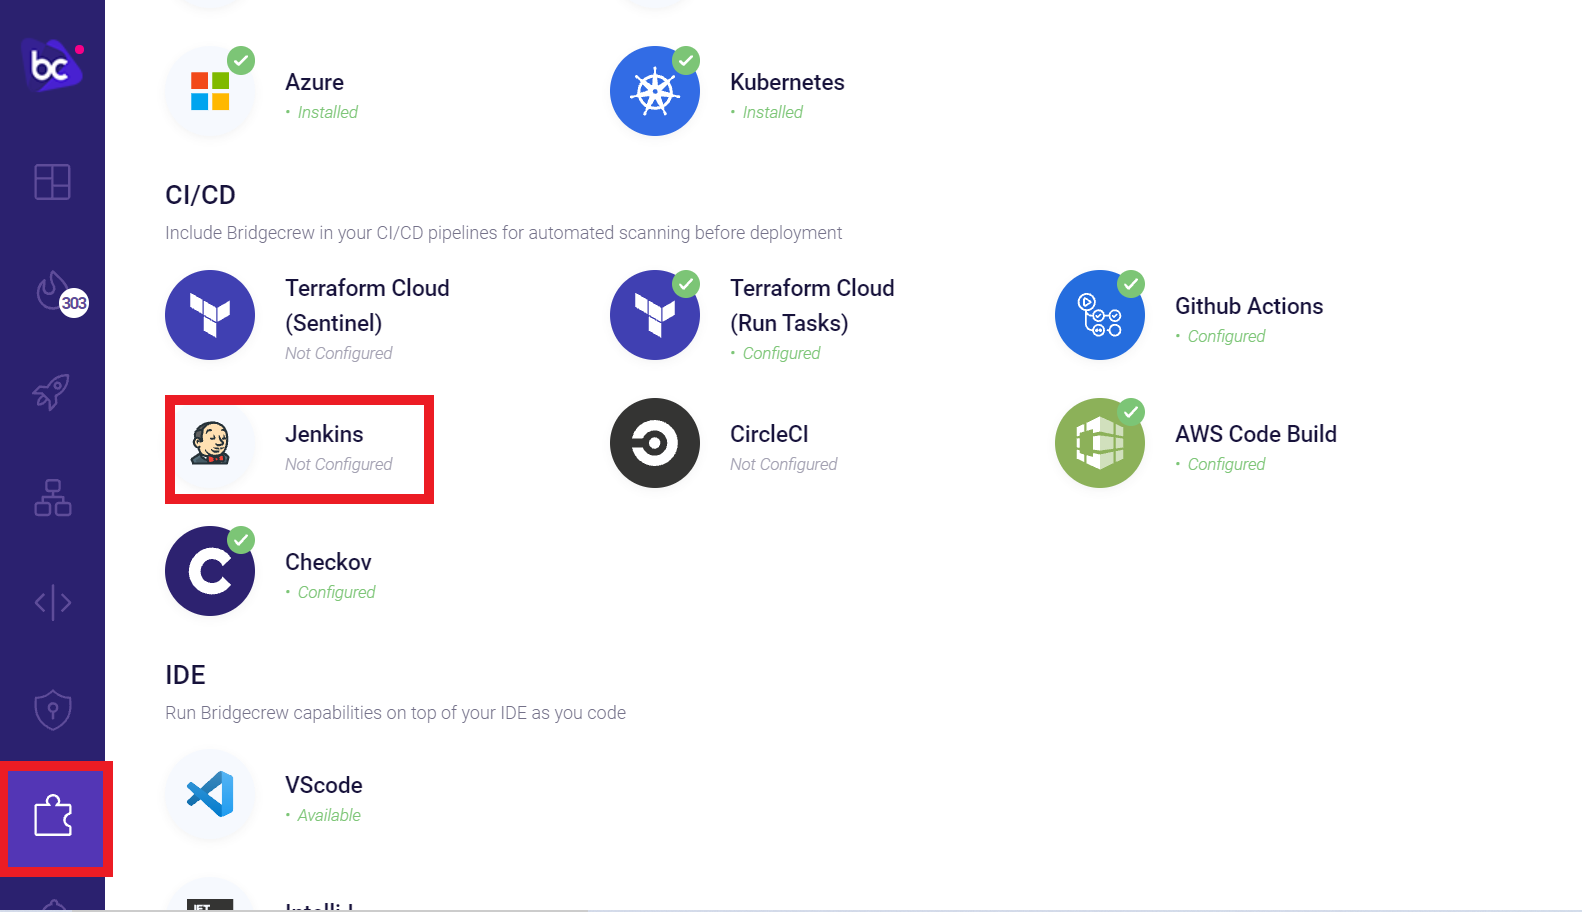Click VScode 'Available' status text

pos(329,815)
